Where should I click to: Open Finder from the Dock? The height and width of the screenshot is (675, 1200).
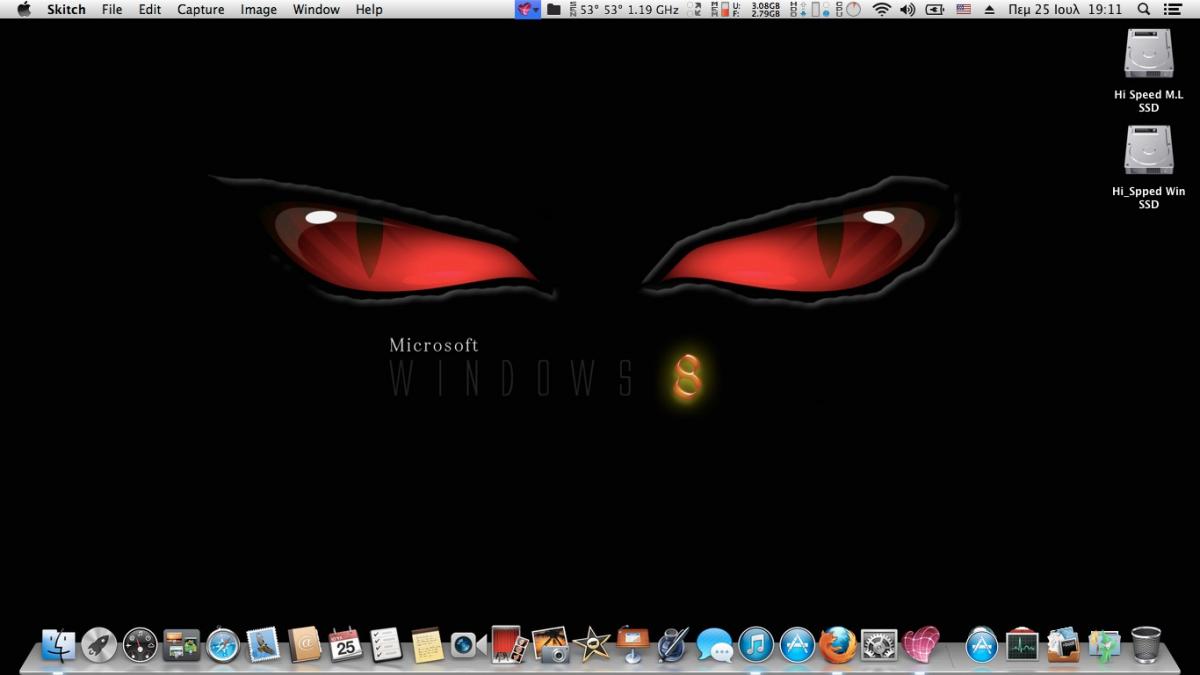point(59,644)
